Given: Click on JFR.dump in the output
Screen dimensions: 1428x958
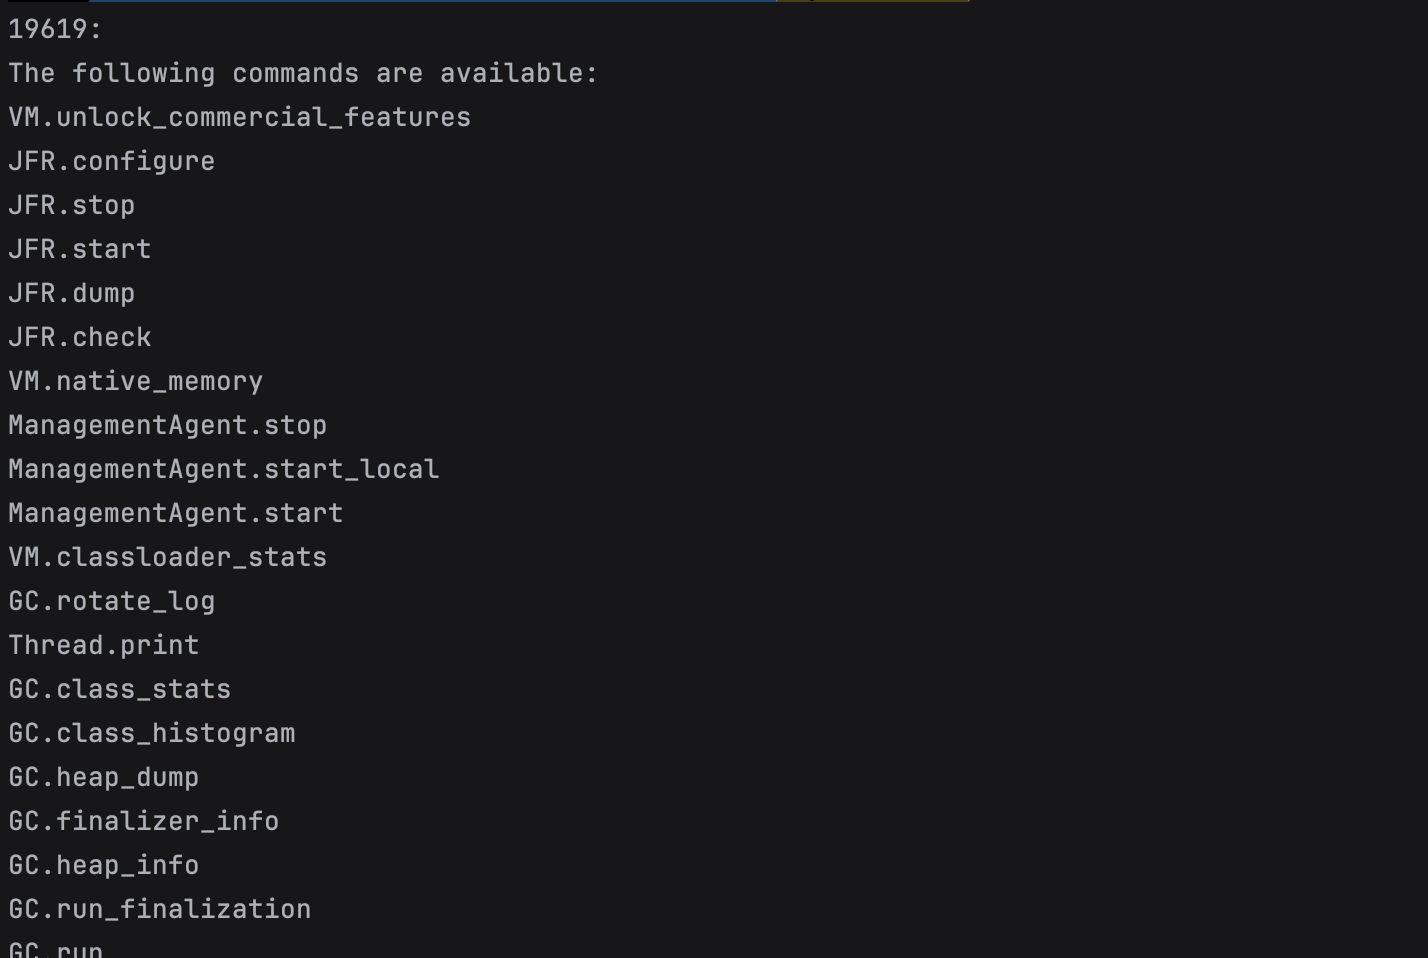Looking at the screenshot, I should [71, 293].
